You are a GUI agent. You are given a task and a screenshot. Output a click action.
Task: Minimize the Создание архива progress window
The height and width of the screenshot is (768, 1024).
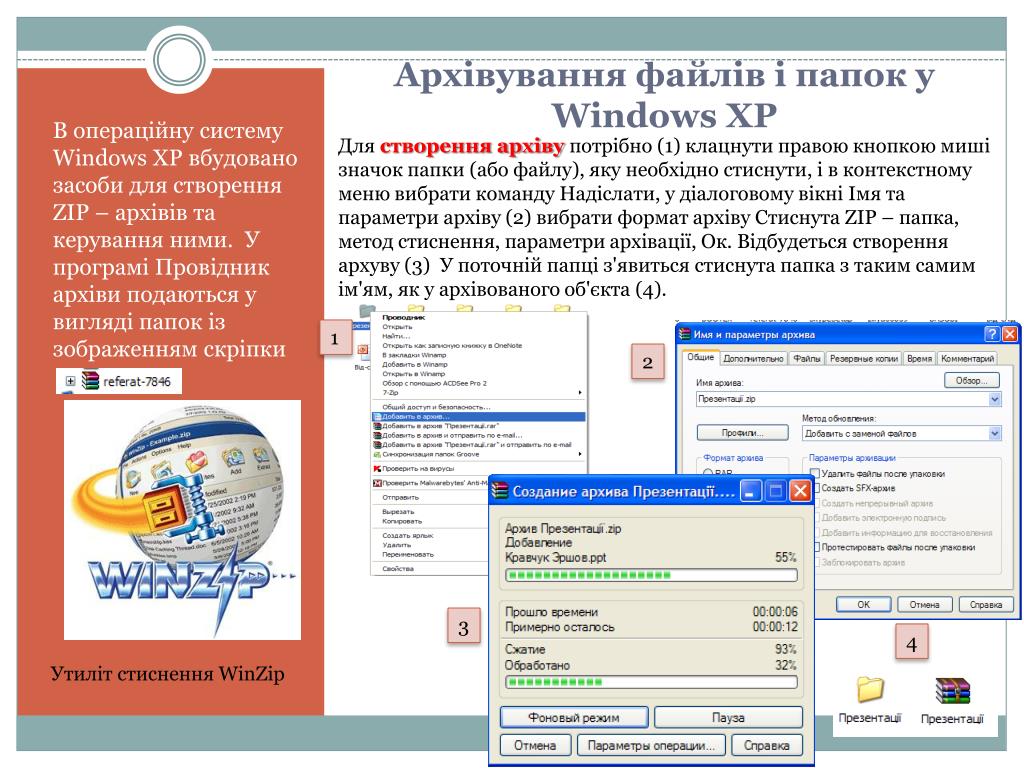tap(750, 491)
